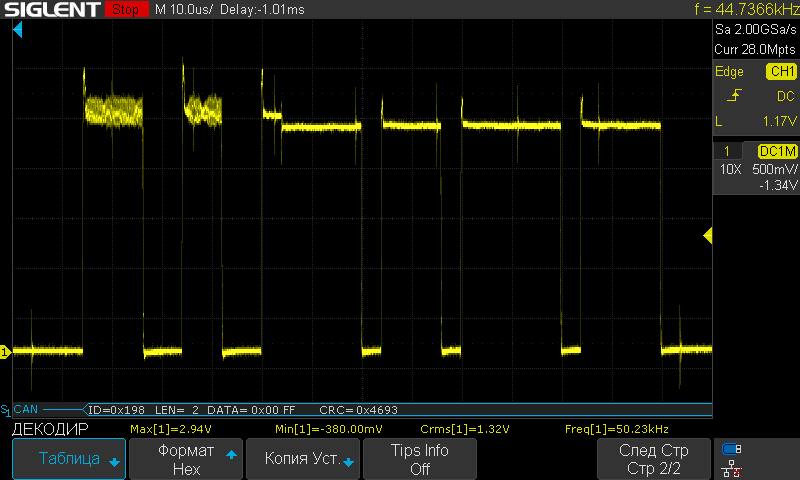Select the channel 1 number tab

click(727, 151)
